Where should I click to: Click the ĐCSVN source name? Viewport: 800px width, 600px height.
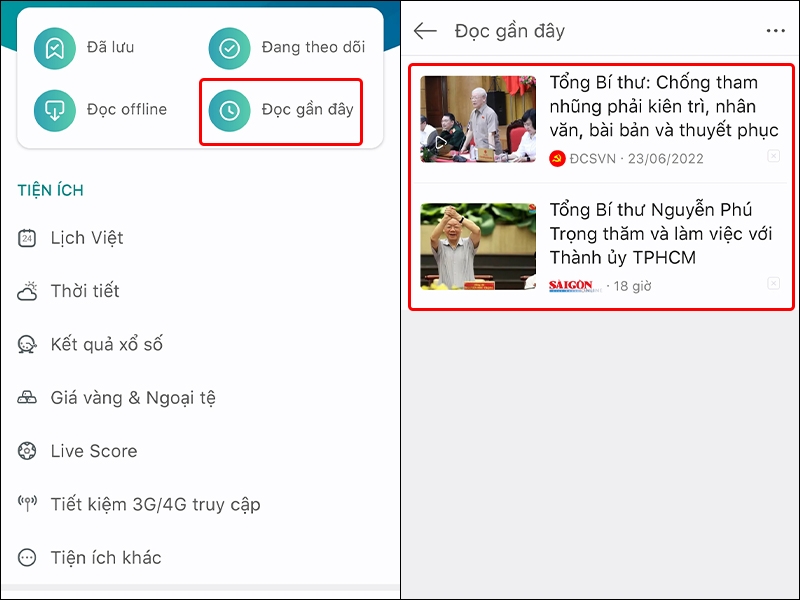593,159
